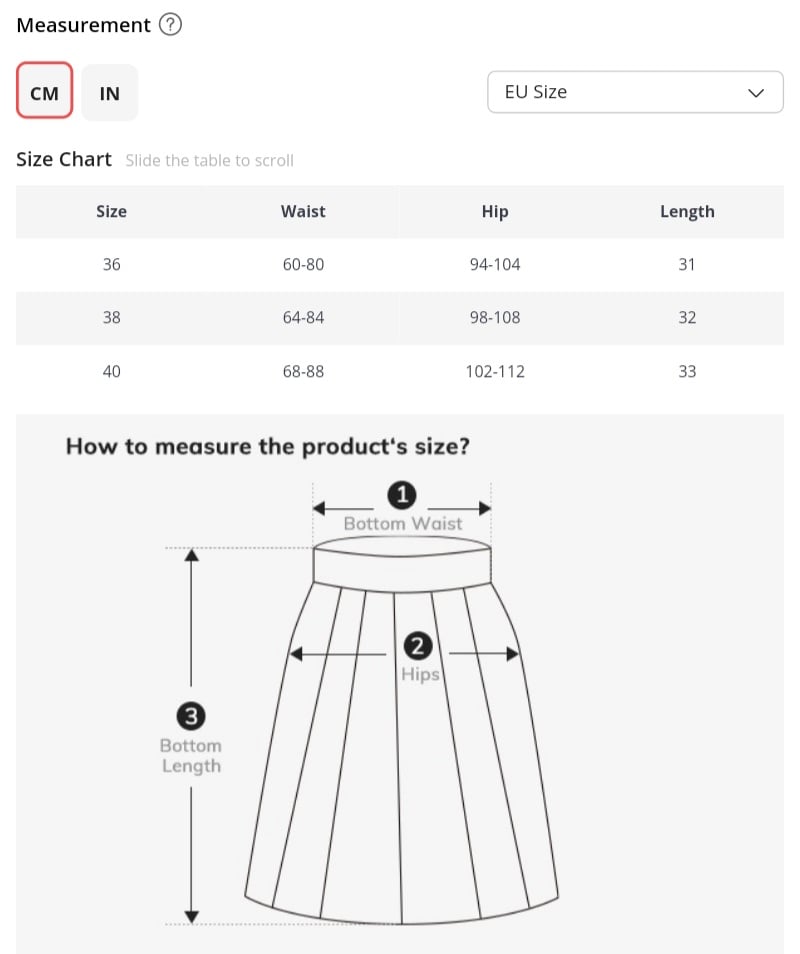Click number 3 Bottom Length marker icon
This screenshot has width=800, height=954.
(191, 716)
